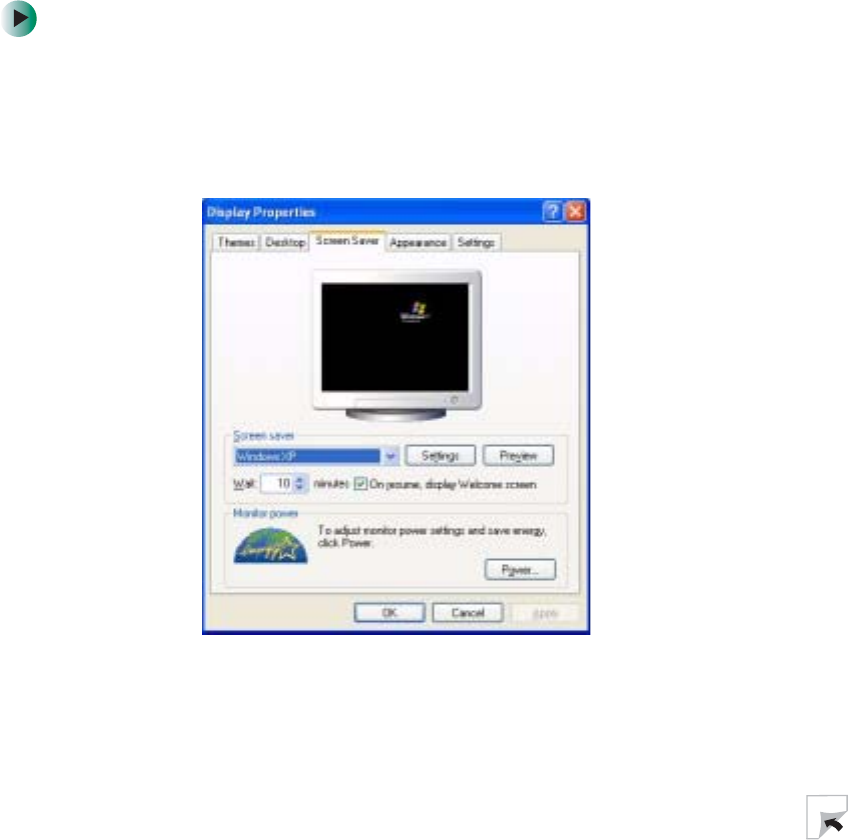Preview the selected screen saver
848x840 pixels.
[x=518, y=455]
